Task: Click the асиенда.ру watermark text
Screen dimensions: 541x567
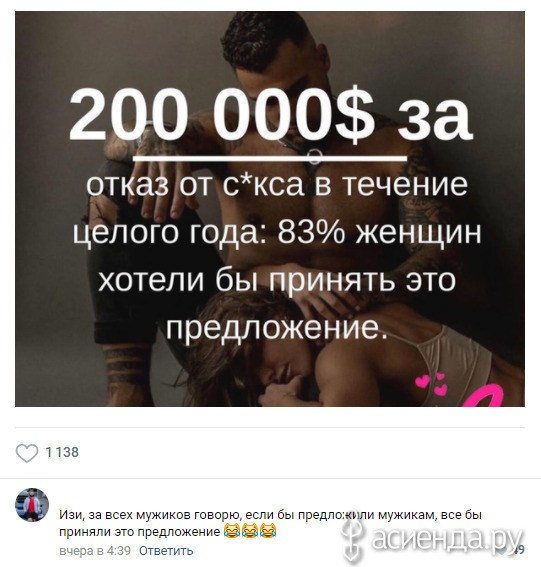Action: [447, 539]
